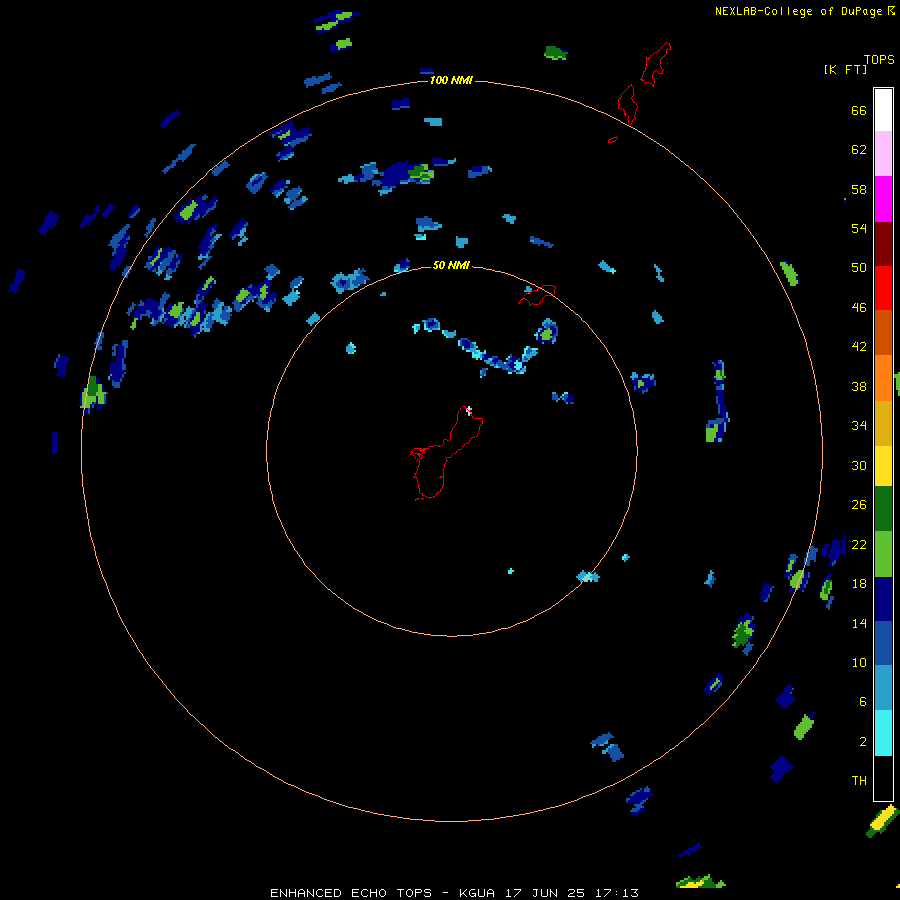The image size is (900, 900).
Task: Click the white radar site marker on Guam
Action: (x=468, y=410)
